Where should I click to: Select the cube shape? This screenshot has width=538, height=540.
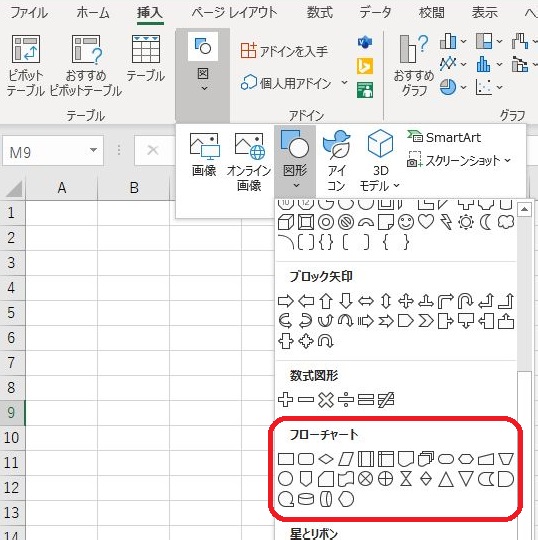286,222
